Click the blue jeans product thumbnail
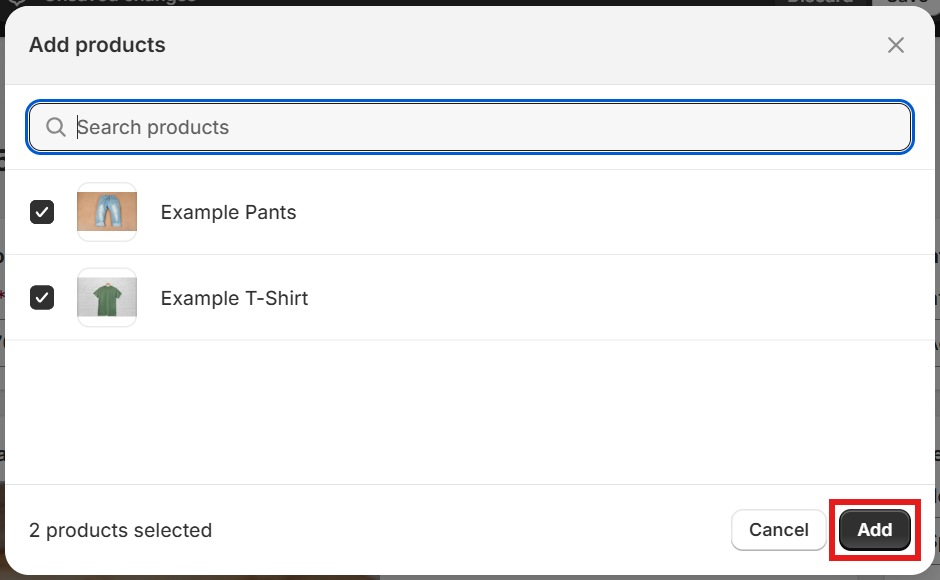940x580 pixels. tap(107, 212)
